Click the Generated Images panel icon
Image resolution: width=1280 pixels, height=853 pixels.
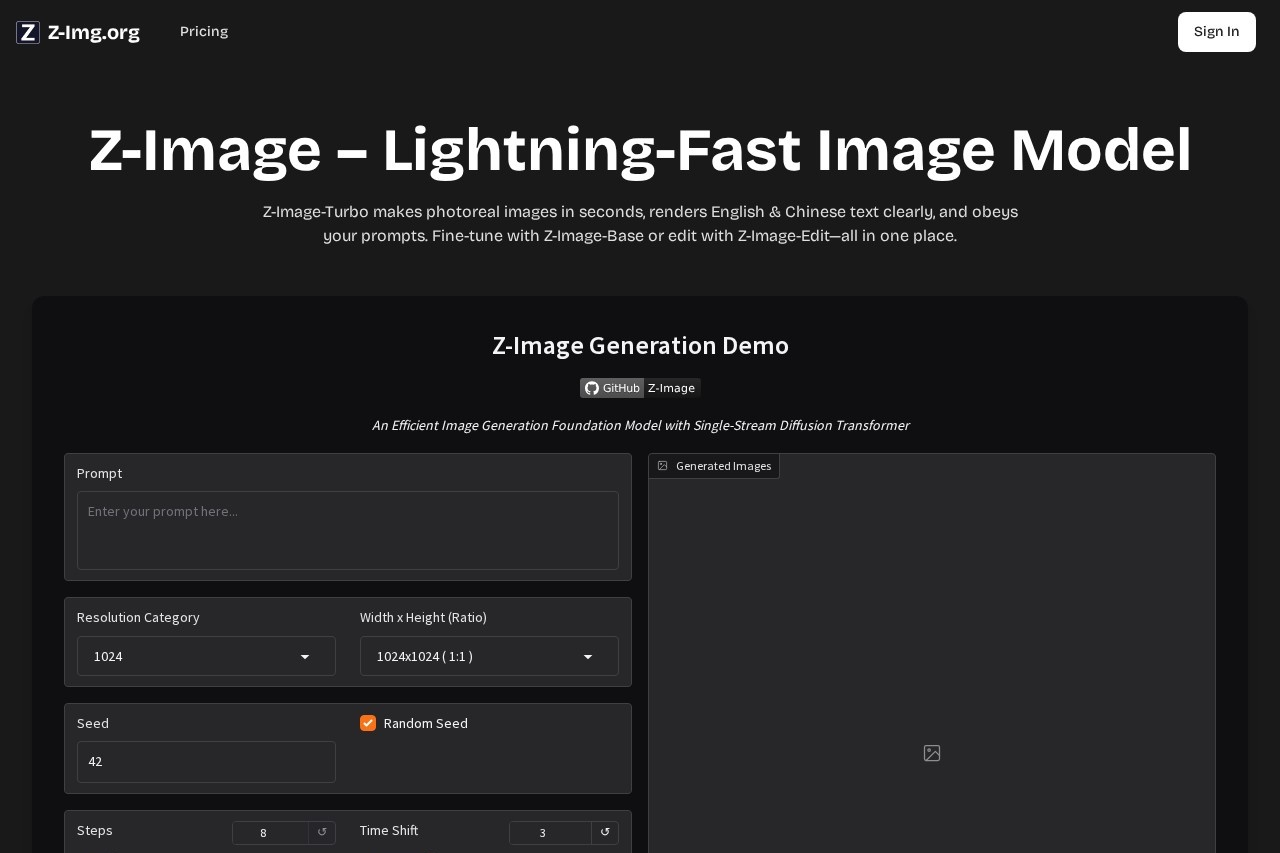tap(662, 465)
